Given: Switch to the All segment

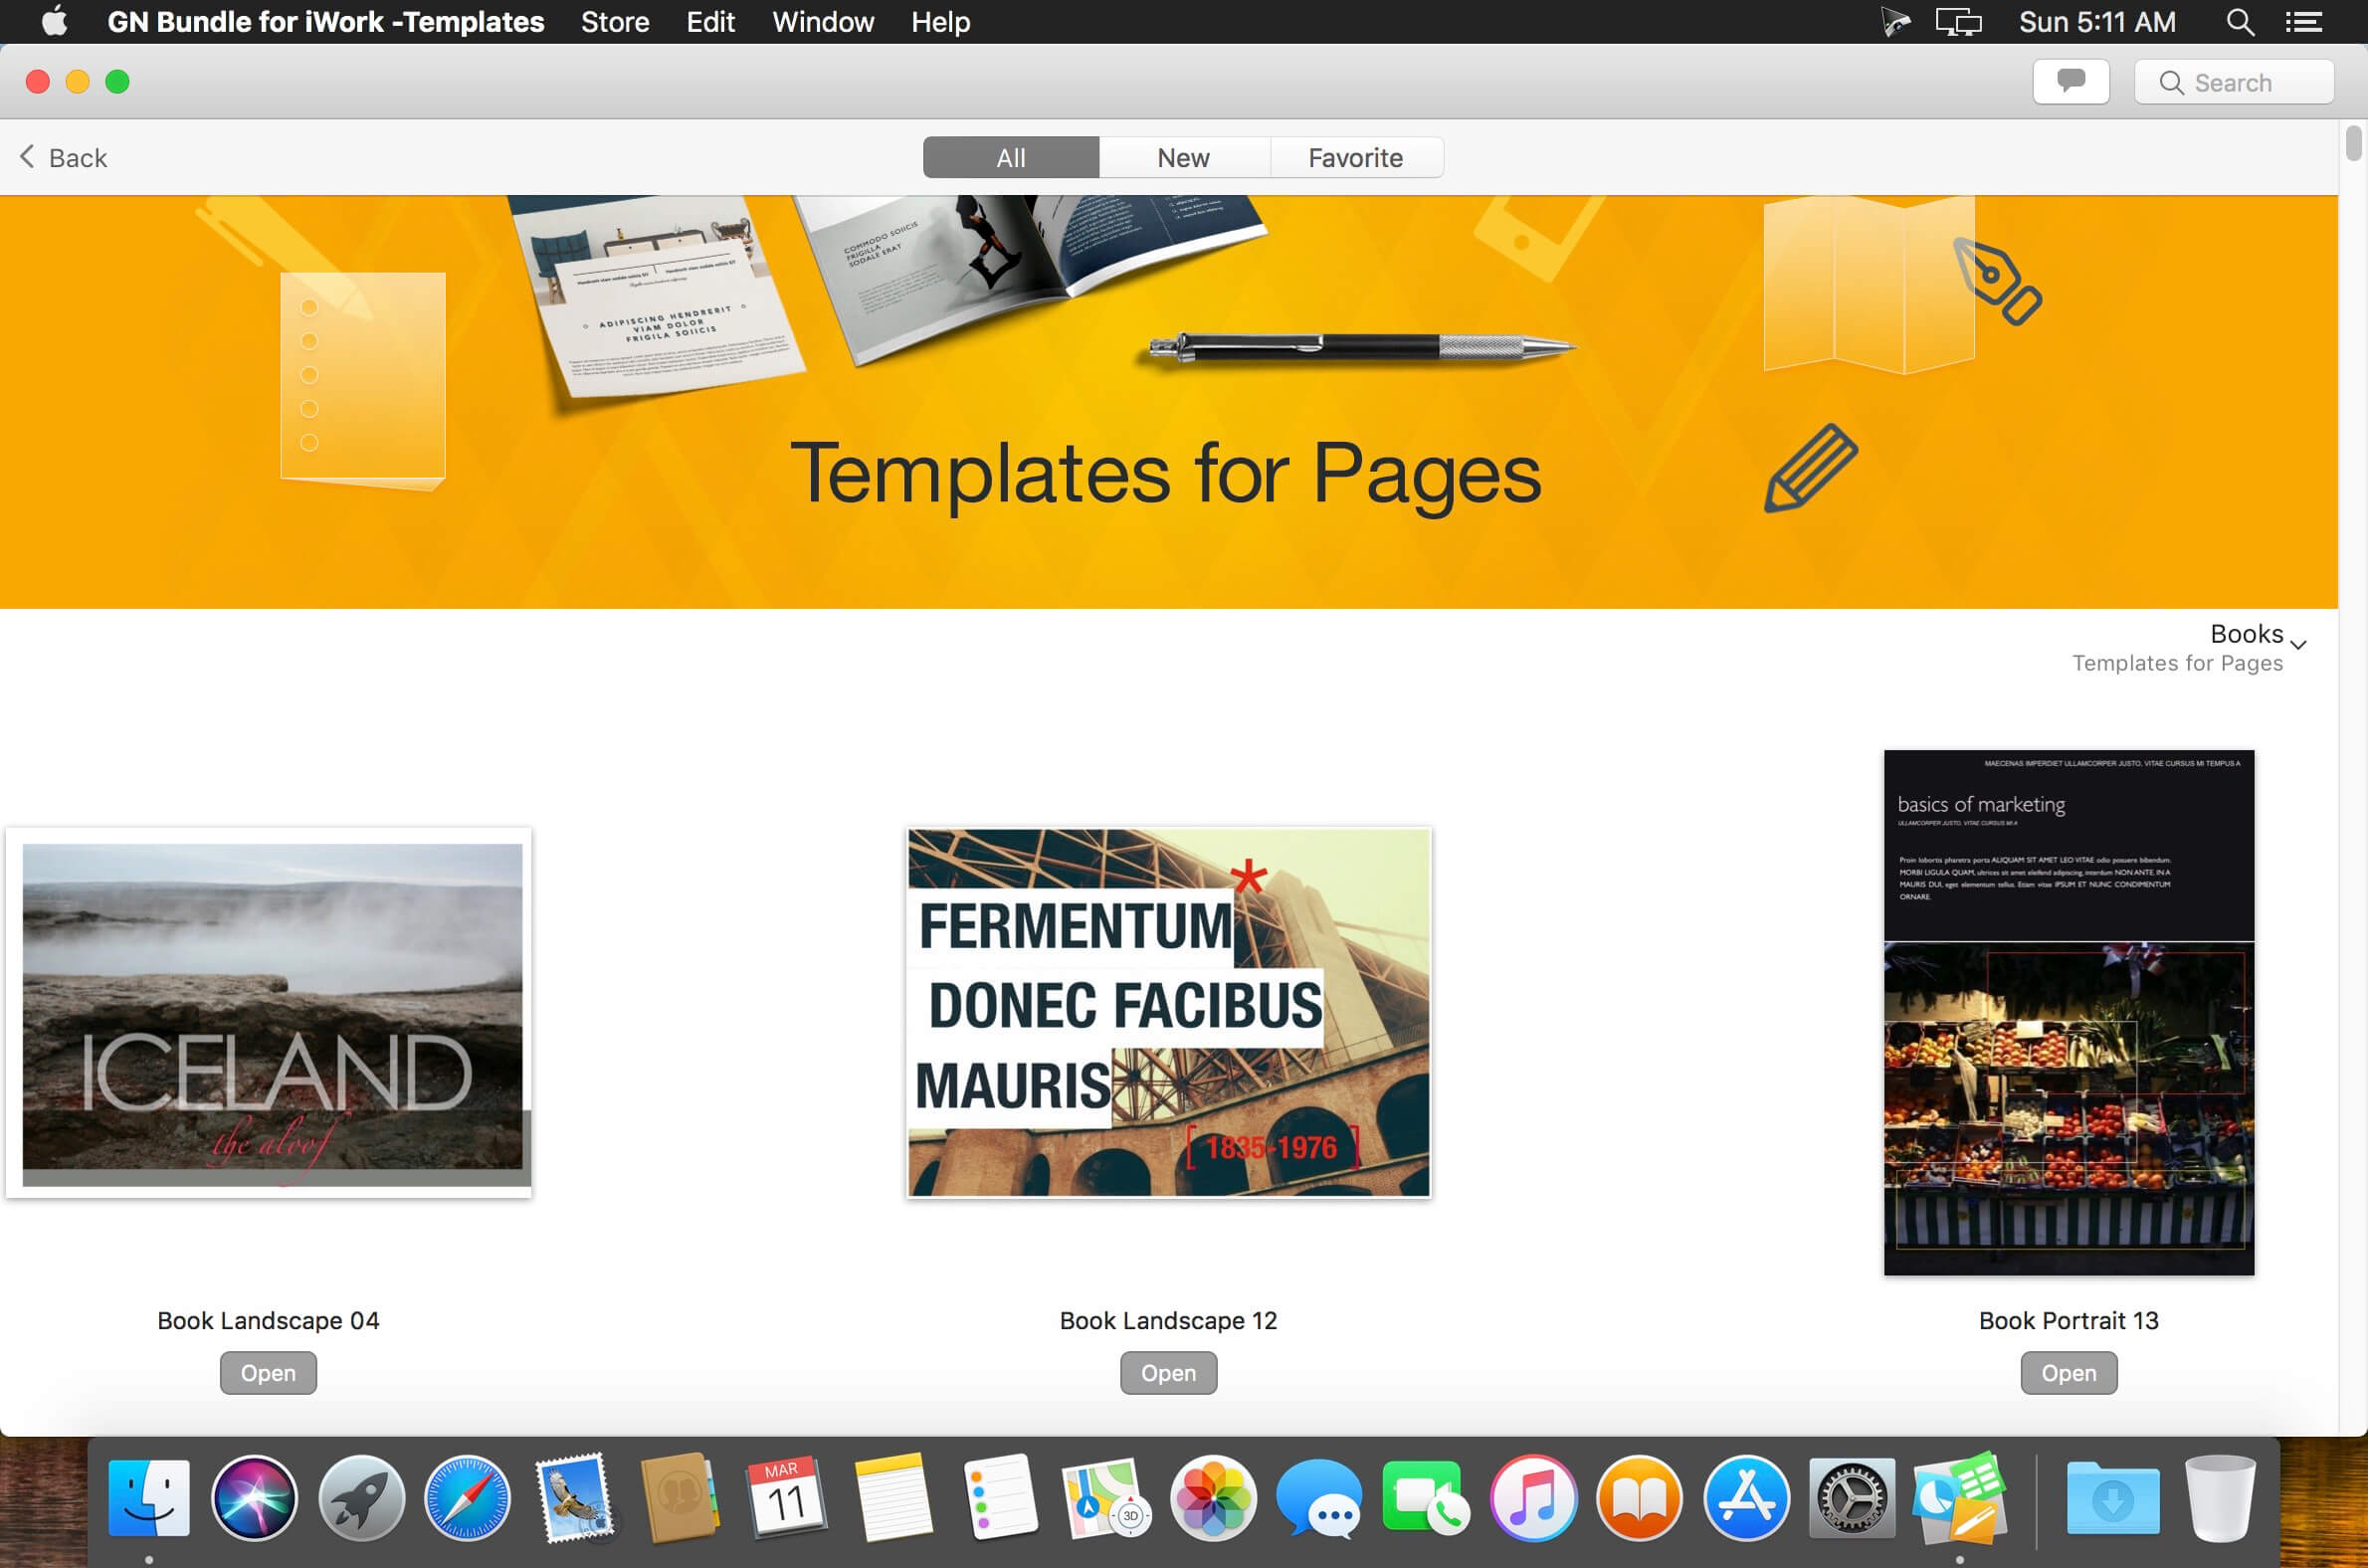Looking at the screenshot, I should 1011,157.
